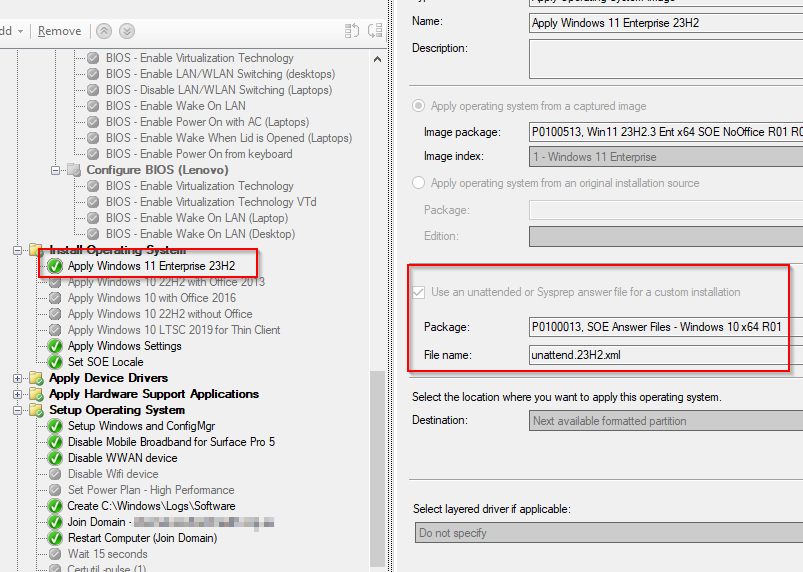This screenshot has width=803, height=572.
Task: Collapse the Setup Operating System group
Action: point(17,410)
